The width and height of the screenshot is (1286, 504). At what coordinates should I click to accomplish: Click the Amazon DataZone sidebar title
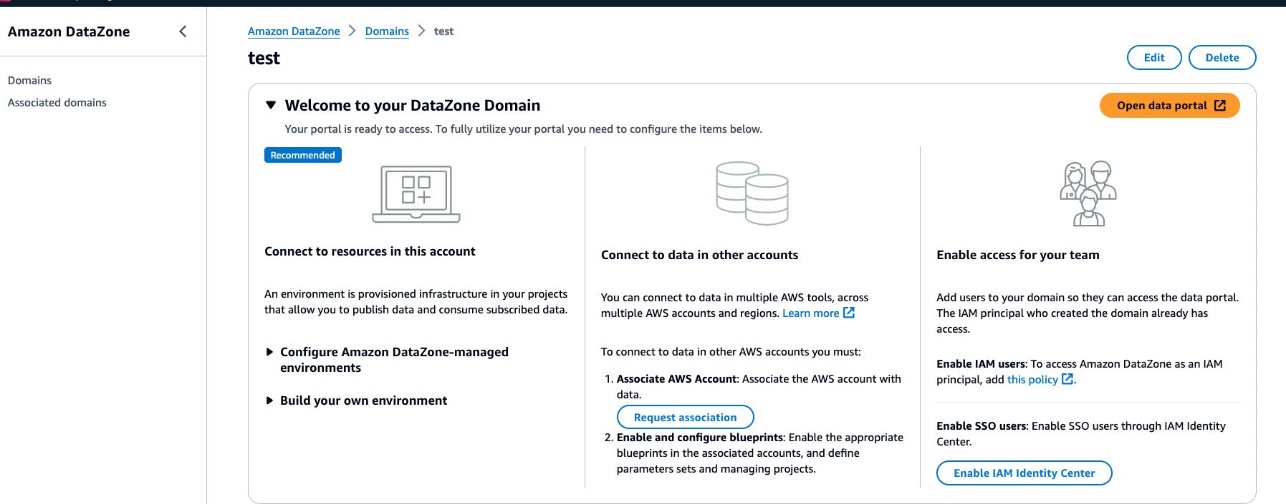pyautogui.click(x=69, y=32)
